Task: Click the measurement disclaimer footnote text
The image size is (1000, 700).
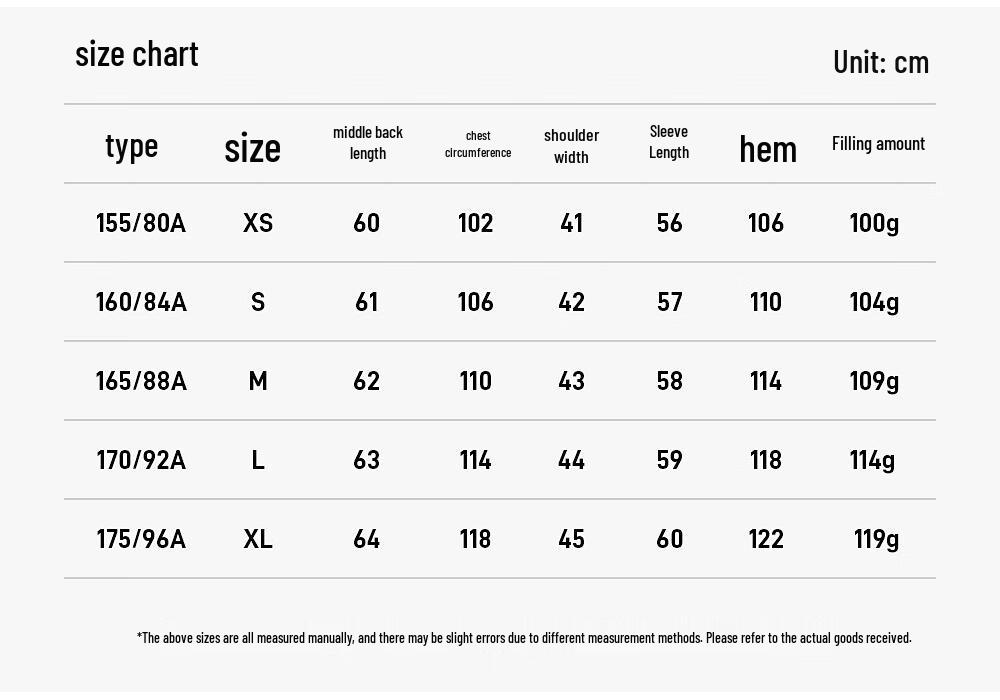Action: click(x=524, y=638)
